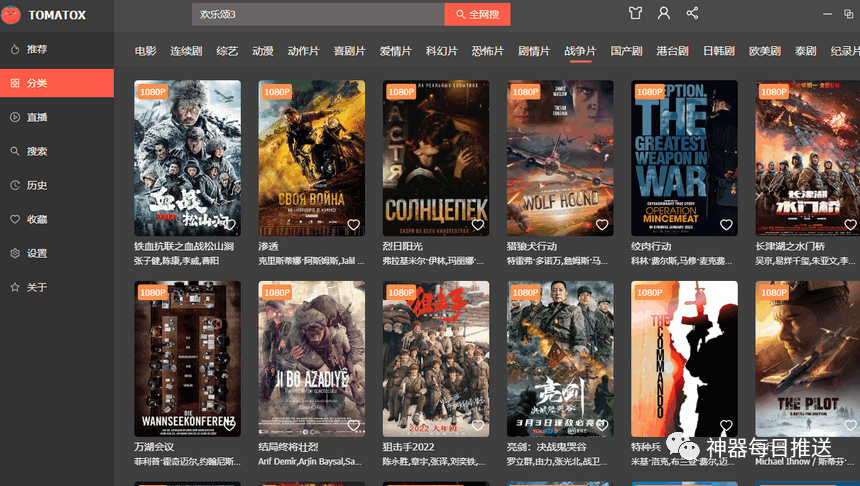Open the 渗透 movie poster
860x486 pixels.
point(312,158)
